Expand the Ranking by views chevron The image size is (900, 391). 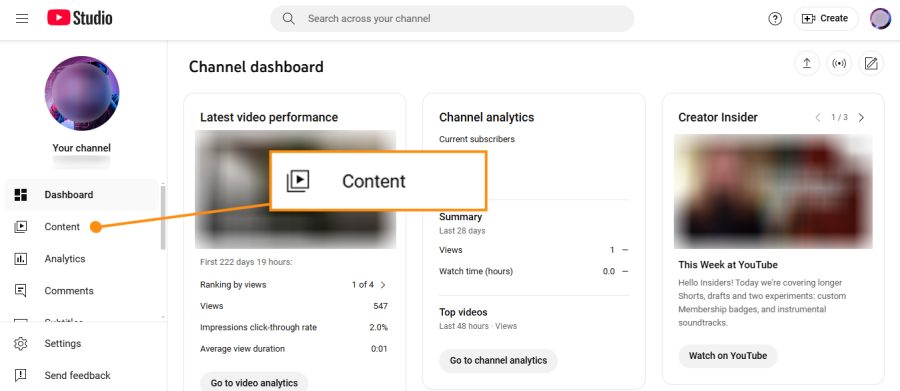click(383, 285)
